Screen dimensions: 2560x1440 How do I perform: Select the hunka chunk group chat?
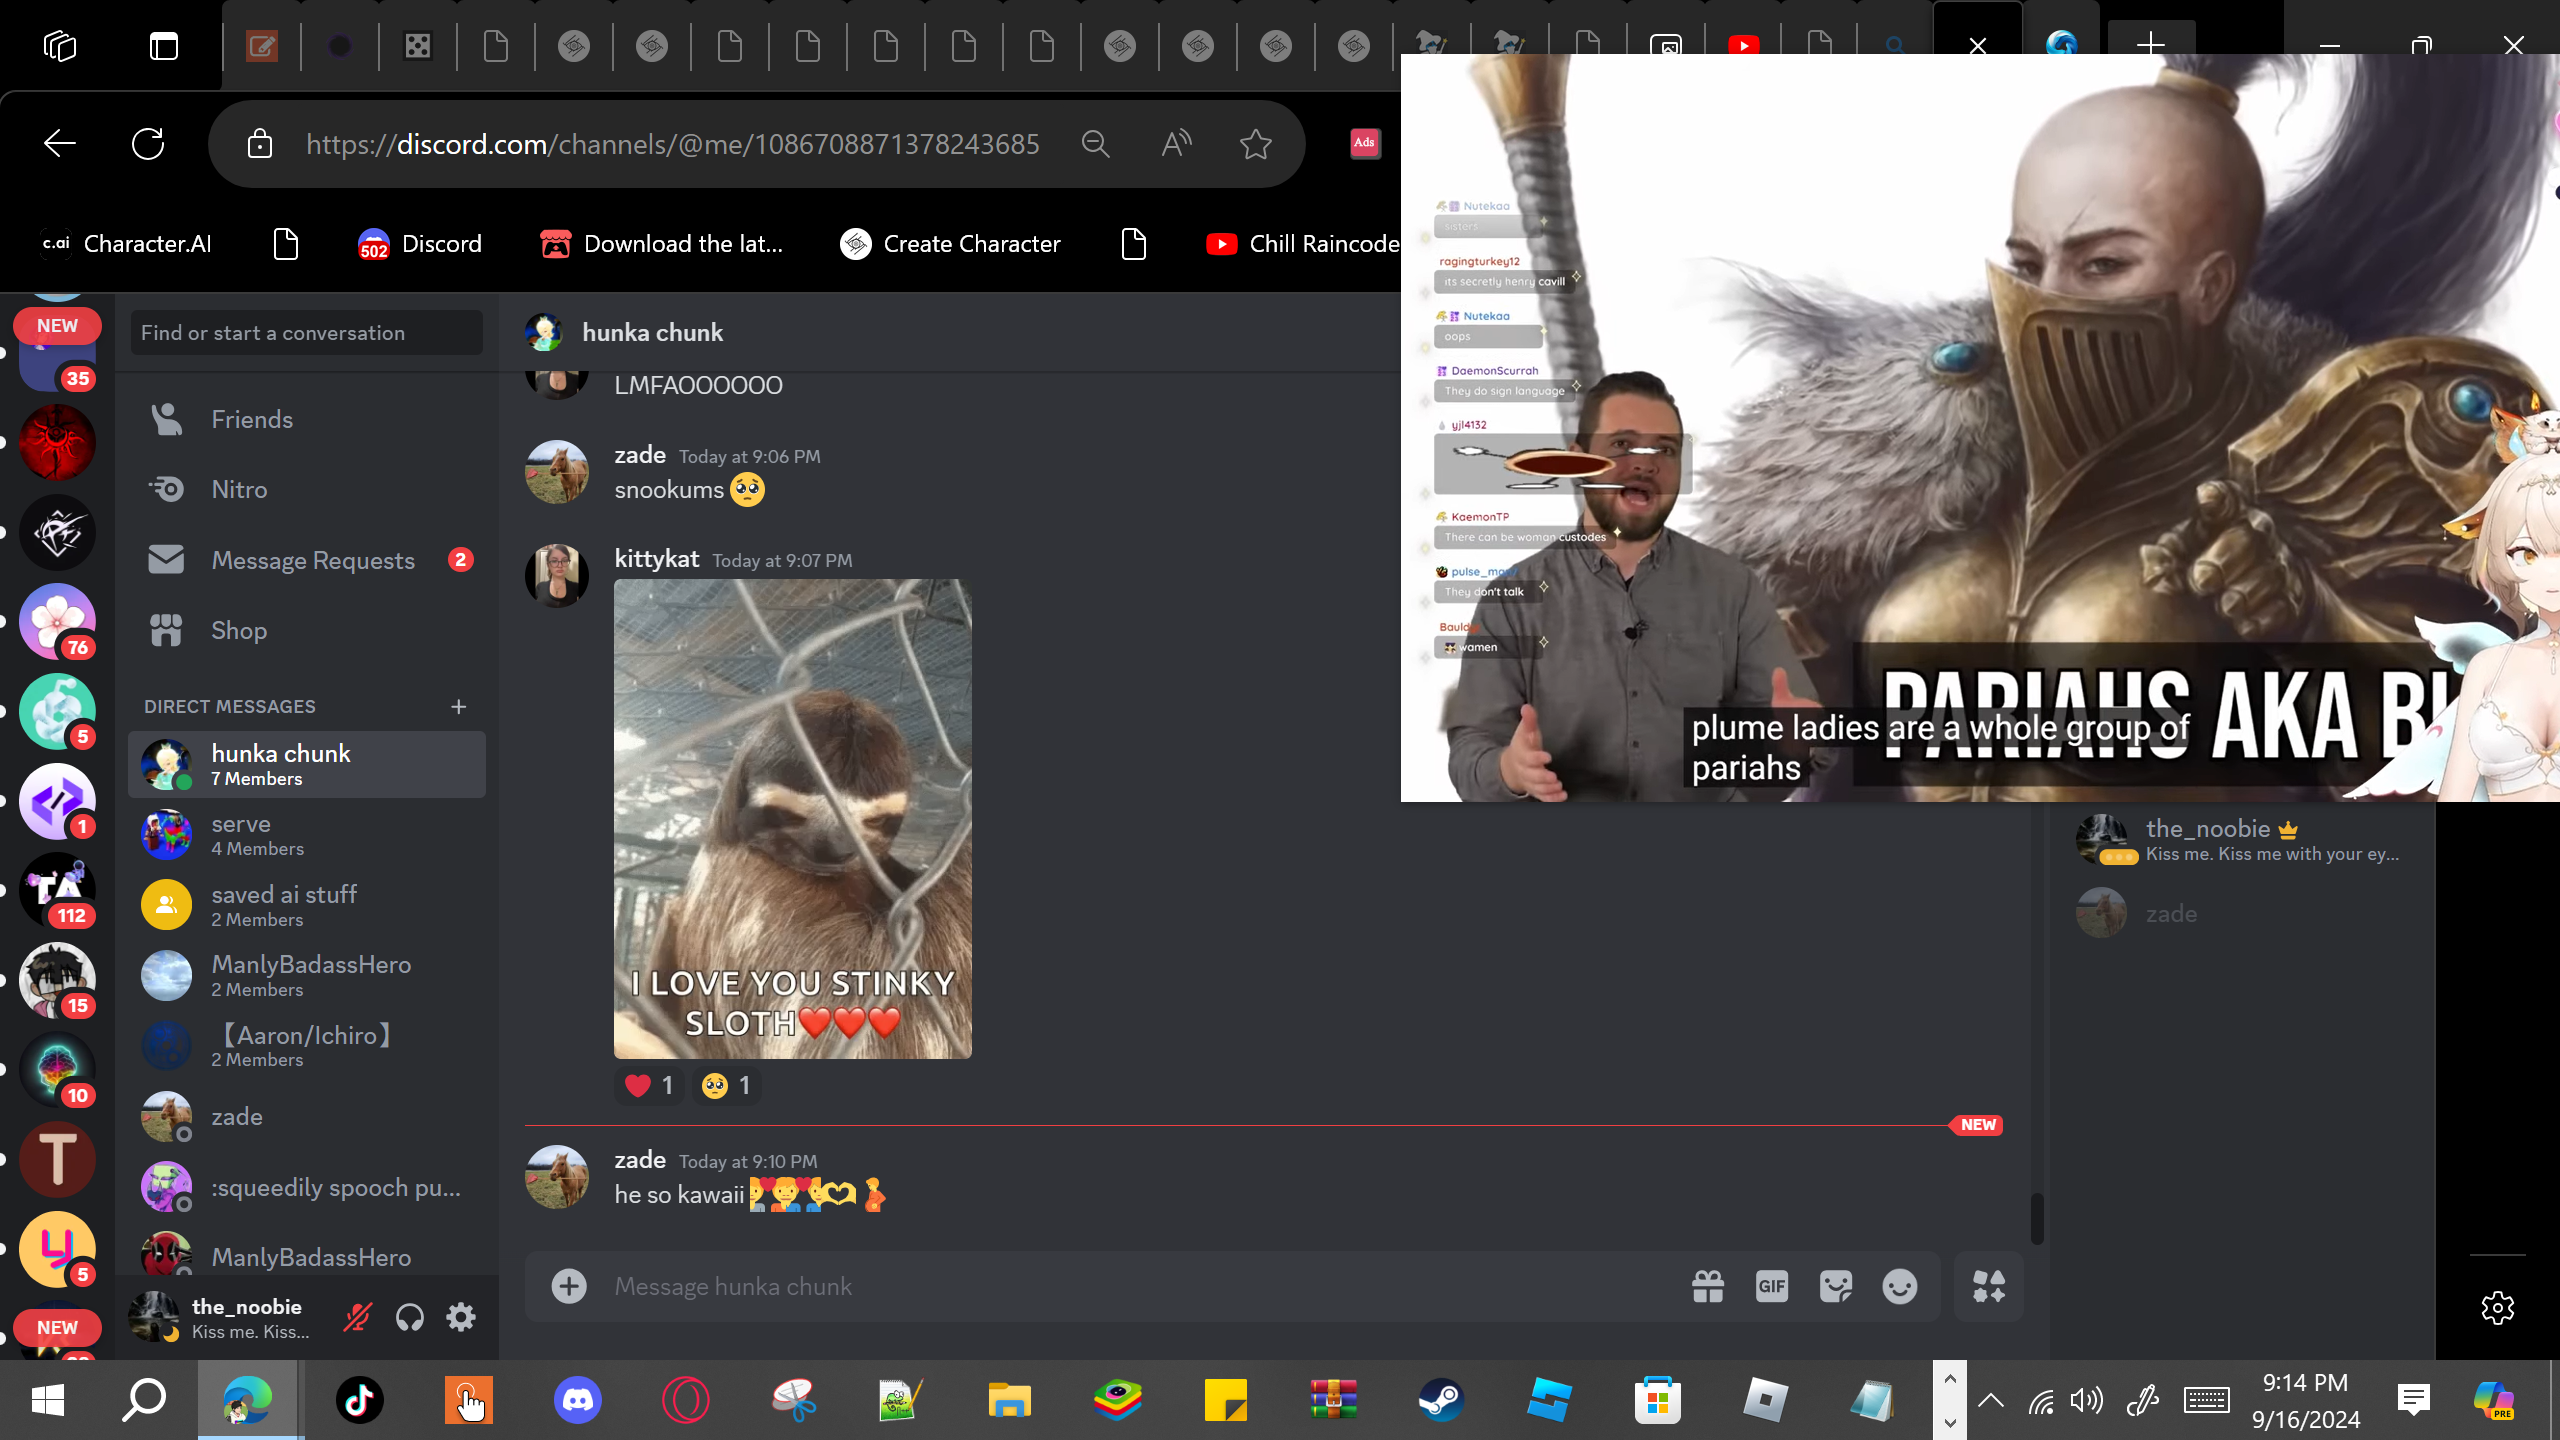(307, 764)
